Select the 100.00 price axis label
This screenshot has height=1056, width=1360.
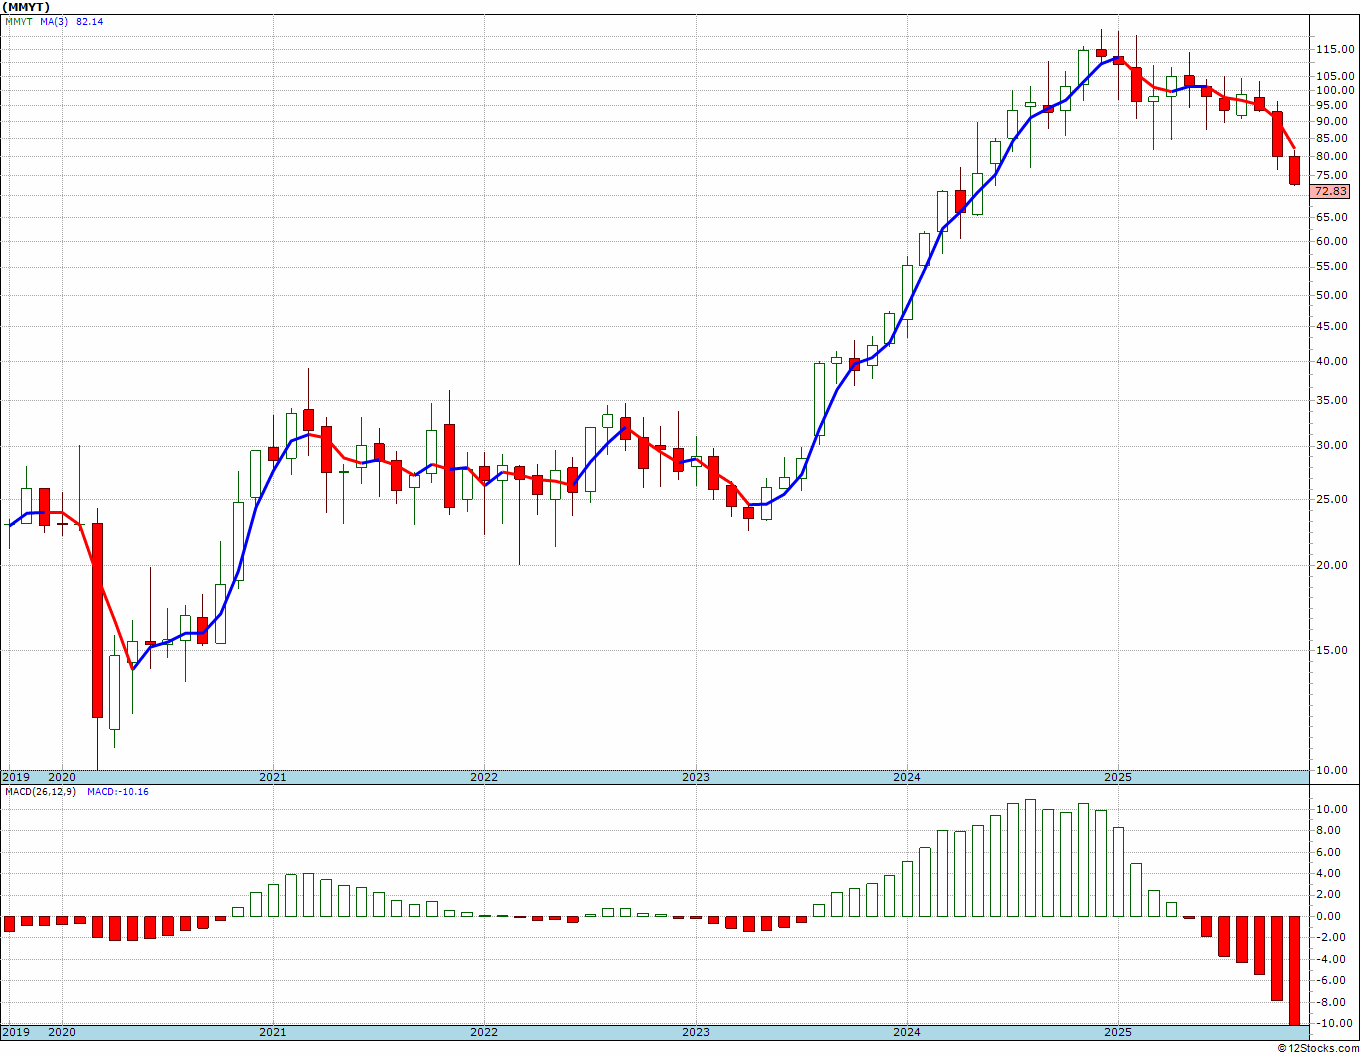[x=1335, y=90]
